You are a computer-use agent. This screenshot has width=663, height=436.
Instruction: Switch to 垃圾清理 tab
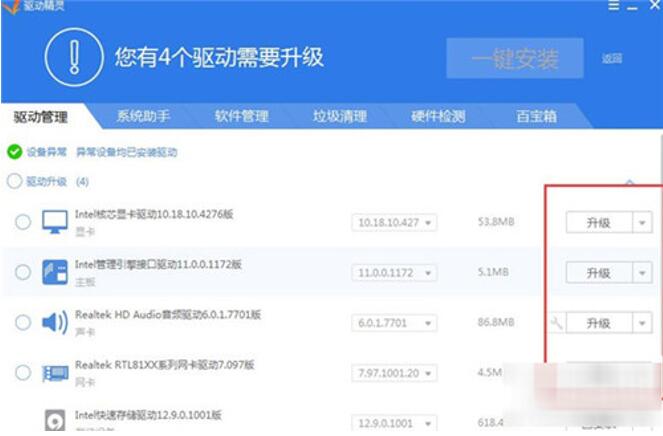(x=340, y=116)
